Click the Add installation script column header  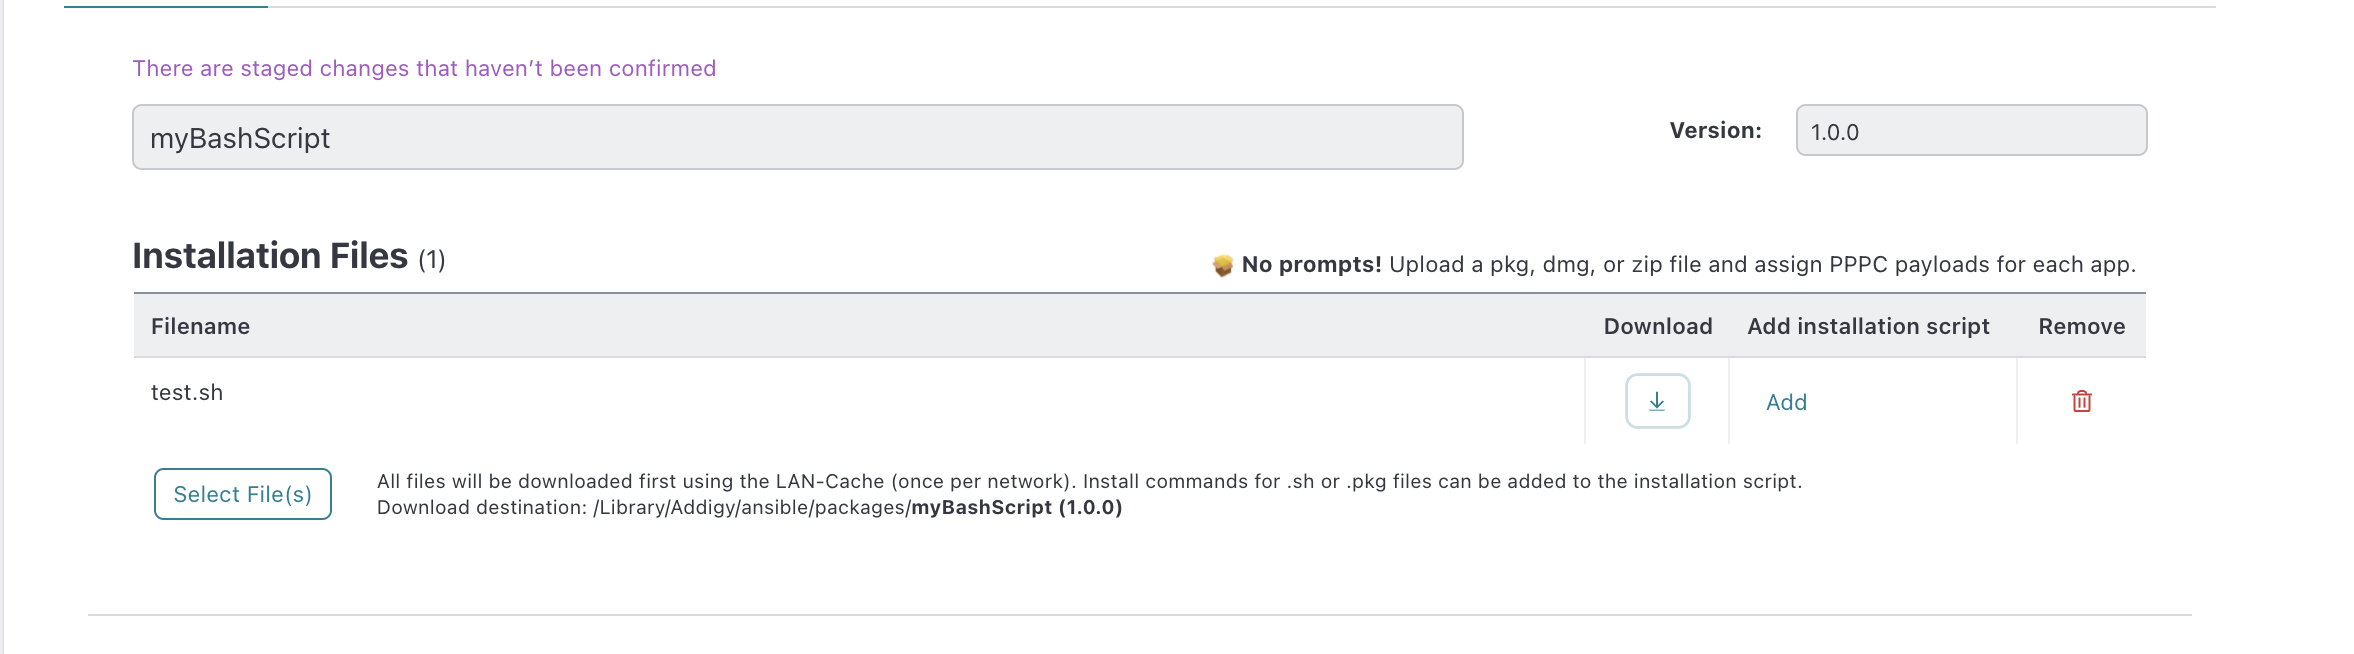1868,326
